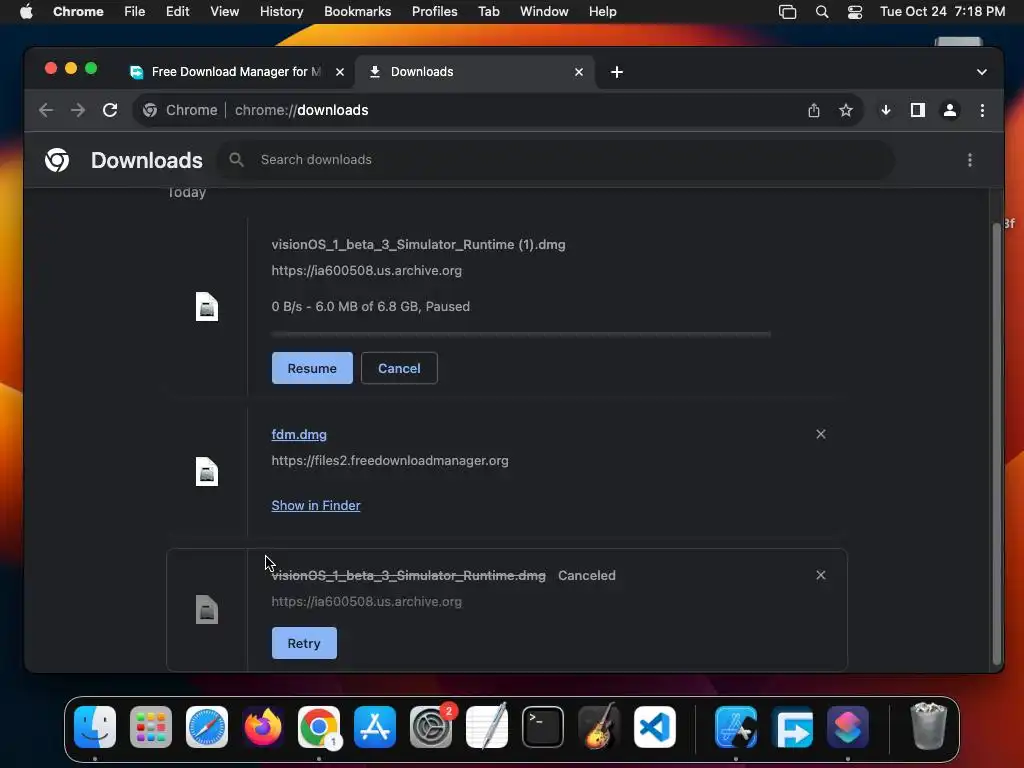The image size is (1024, 768).
Task: Remove the canceled visionOS download entry
Action: [821, 575]
